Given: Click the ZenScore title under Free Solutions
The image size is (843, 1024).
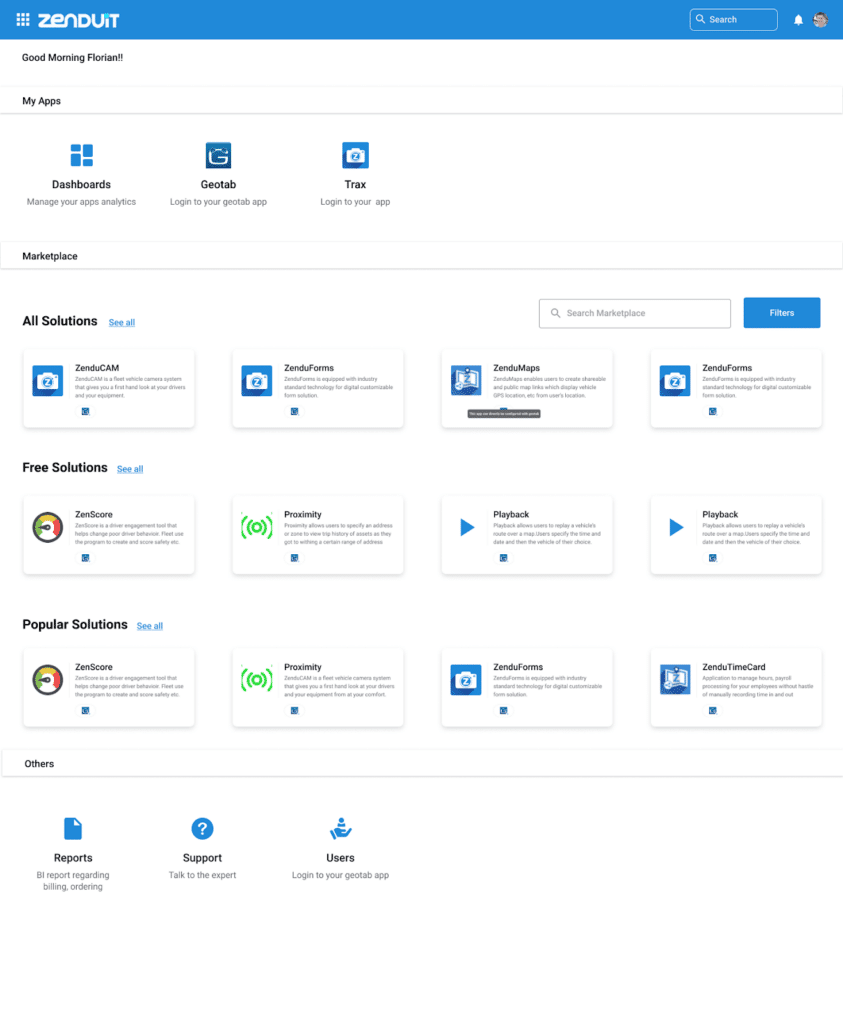Looking at the screenshot, I should [94, 514].
